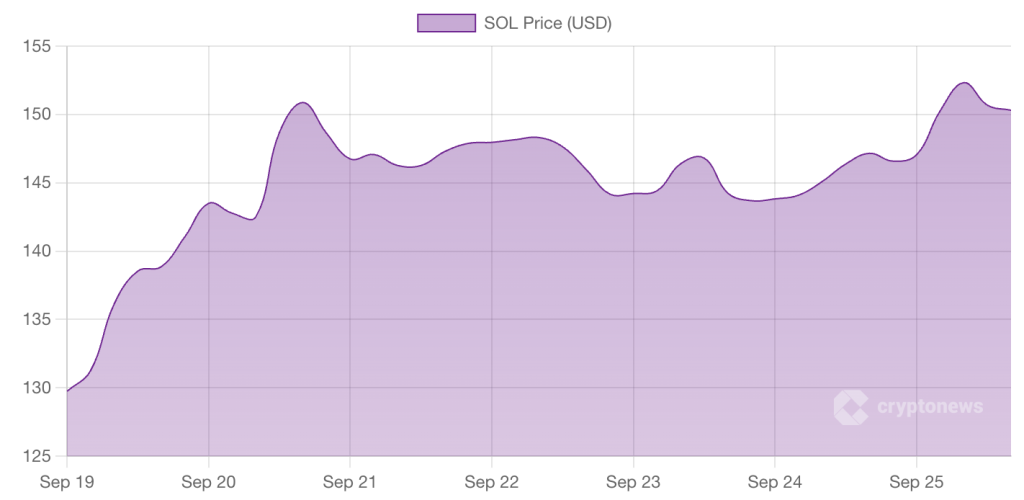Click the 135 y-axis value
This screenshot has width=1024, height=500.
[39, 320]
